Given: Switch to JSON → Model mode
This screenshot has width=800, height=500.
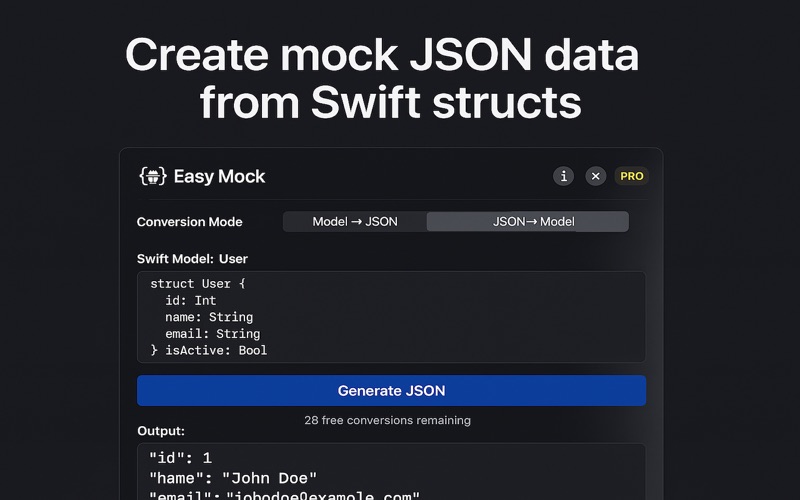Looking at the screenshot, I should pyautogui.click(x=528, y=221).
